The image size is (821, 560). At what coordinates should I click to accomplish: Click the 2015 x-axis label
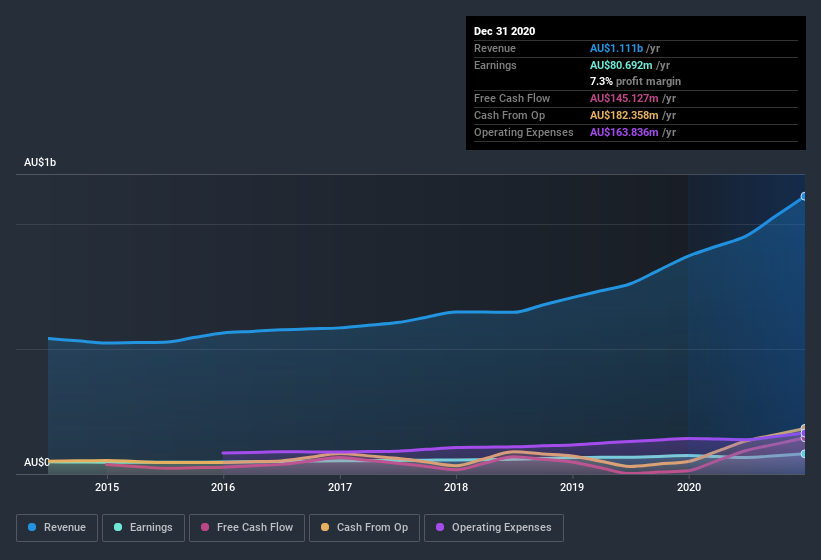point(107,487)
